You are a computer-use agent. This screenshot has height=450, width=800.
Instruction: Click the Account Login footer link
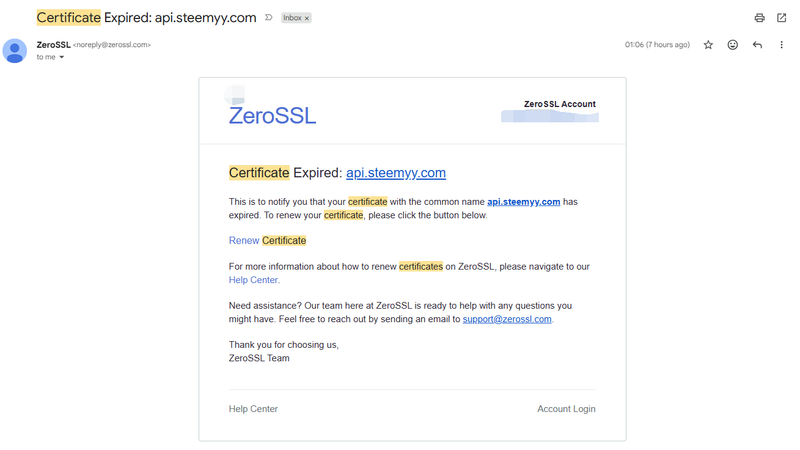(x=566, y=409)
